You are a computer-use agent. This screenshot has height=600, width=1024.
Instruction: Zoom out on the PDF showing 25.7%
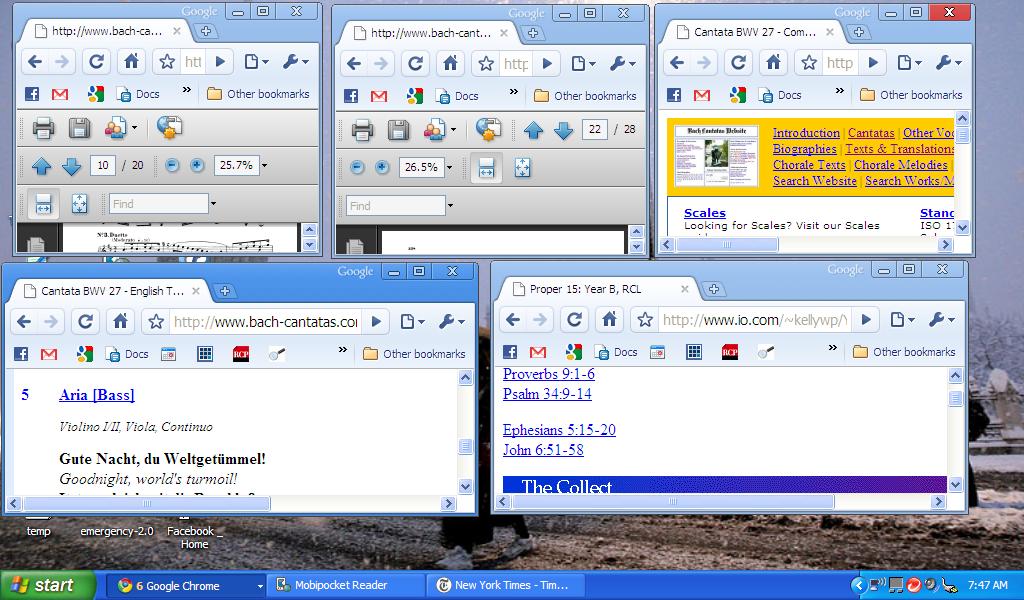(x=172, y=166)
